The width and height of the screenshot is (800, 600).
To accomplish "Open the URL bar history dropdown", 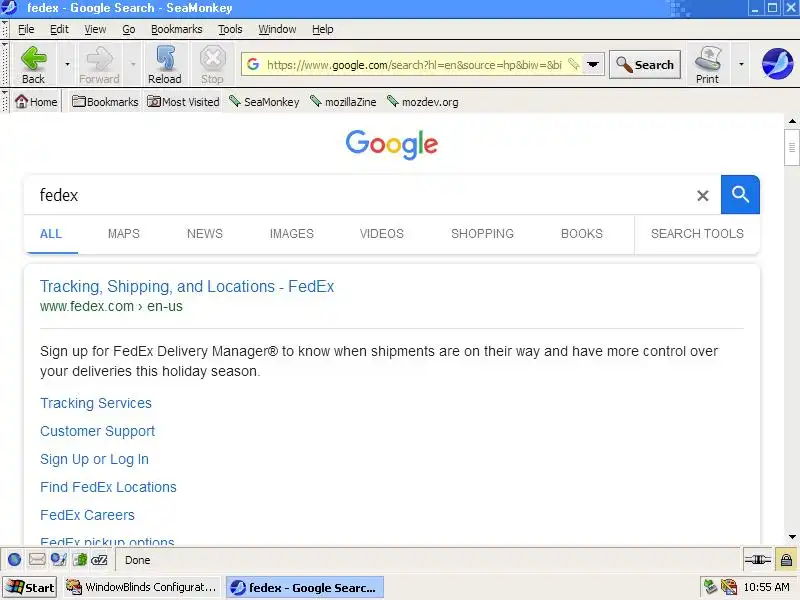I will point(593,64).
